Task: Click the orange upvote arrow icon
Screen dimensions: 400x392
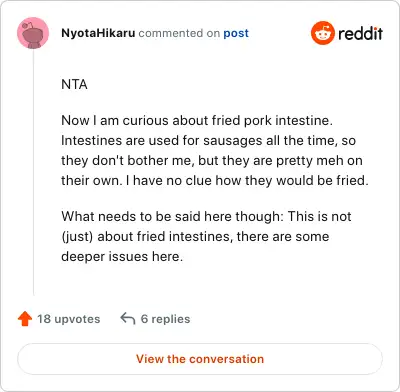Action: point(25,319)
